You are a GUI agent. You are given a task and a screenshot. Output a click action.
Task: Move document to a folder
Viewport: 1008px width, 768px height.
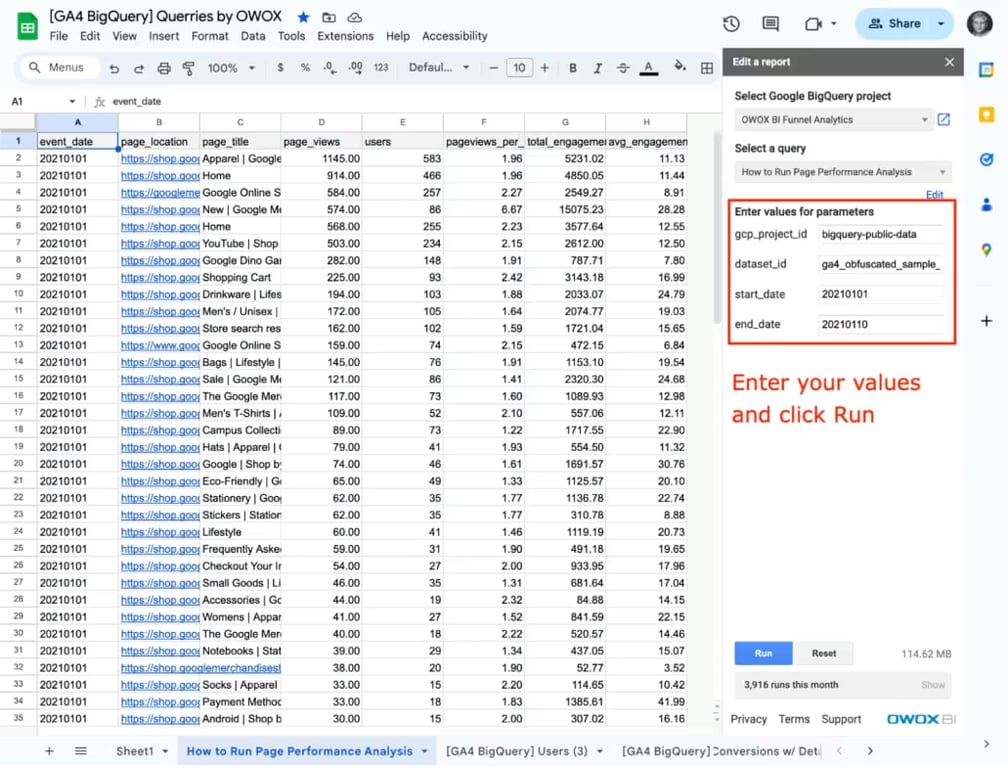(x=328, y=17)
